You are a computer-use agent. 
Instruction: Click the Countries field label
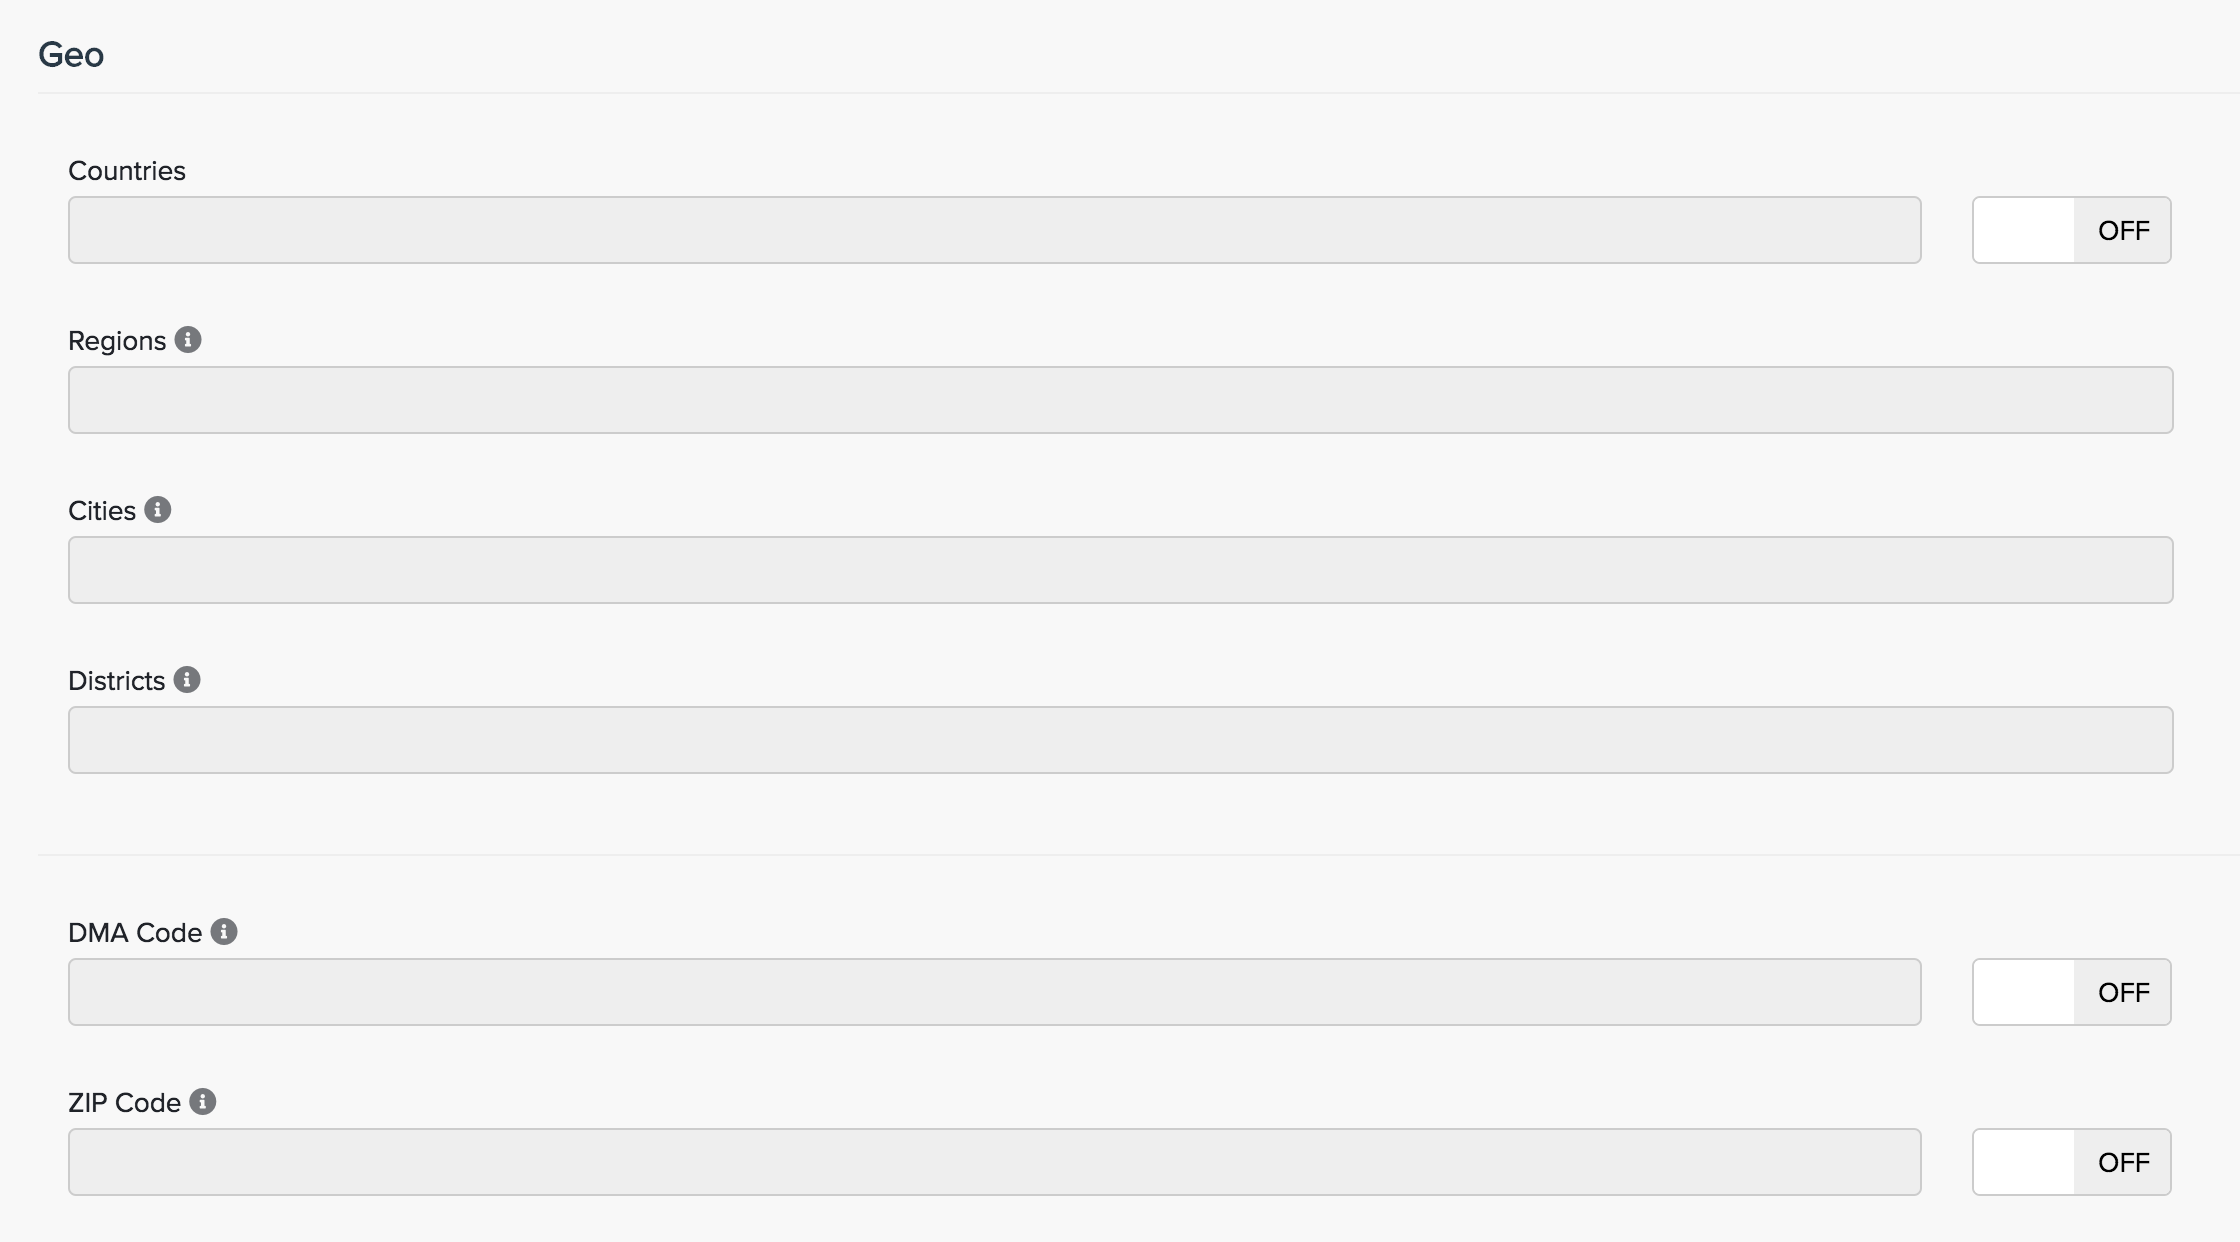pyautogui.click(x=127, y=171)
